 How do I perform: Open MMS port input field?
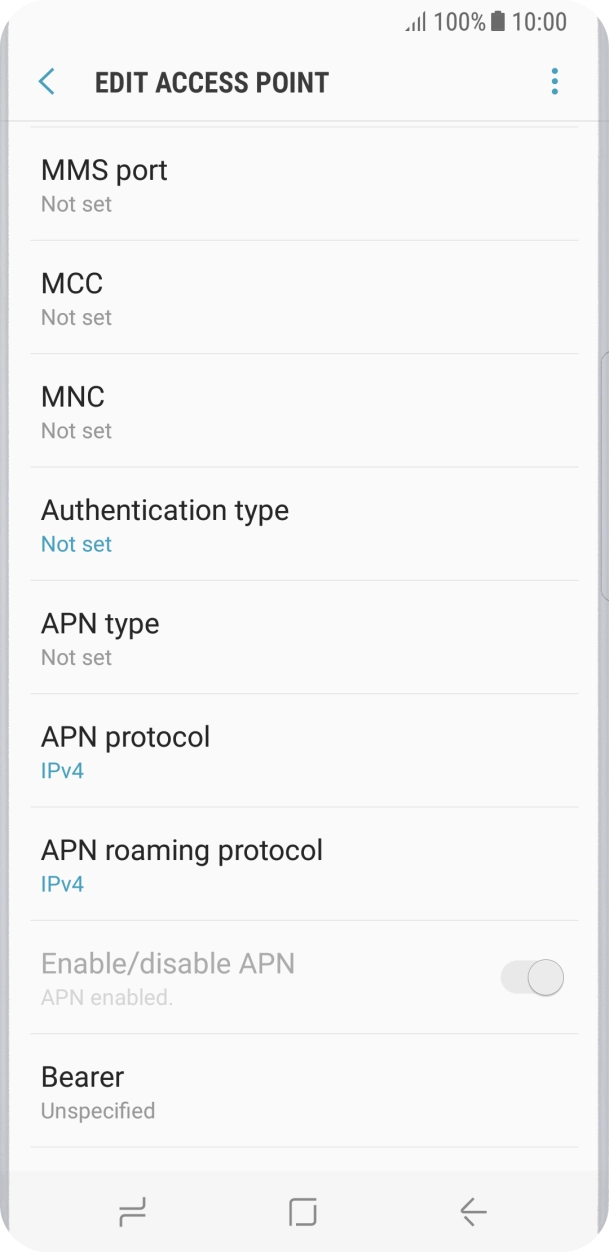tap(103, 184)
